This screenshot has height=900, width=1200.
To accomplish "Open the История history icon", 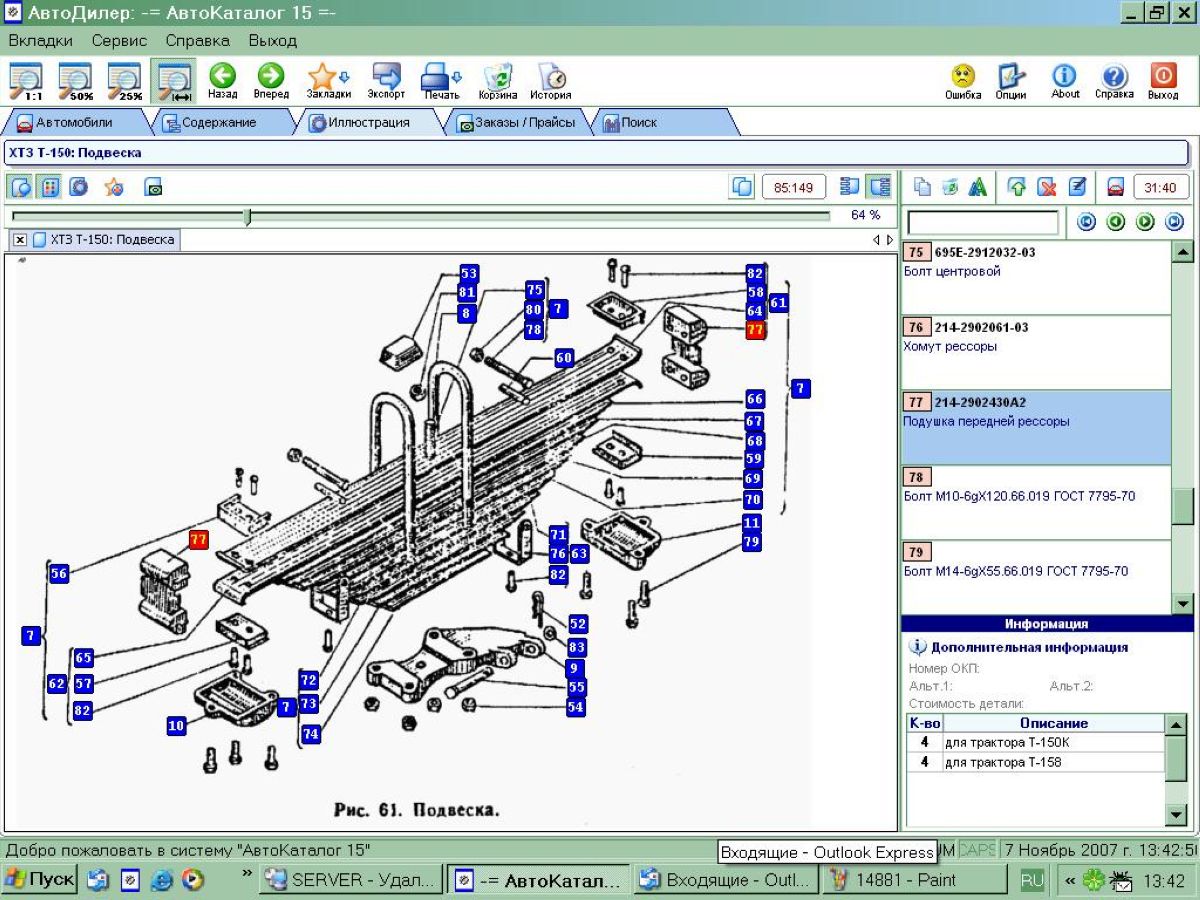I will [x=551, y=80].
